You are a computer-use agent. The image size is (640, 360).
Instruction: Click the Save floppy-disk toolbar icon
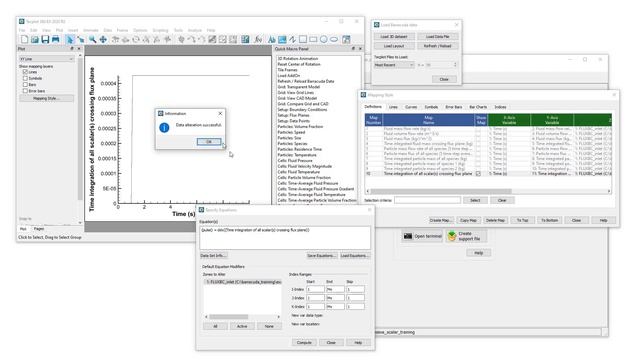pos(45,40)
